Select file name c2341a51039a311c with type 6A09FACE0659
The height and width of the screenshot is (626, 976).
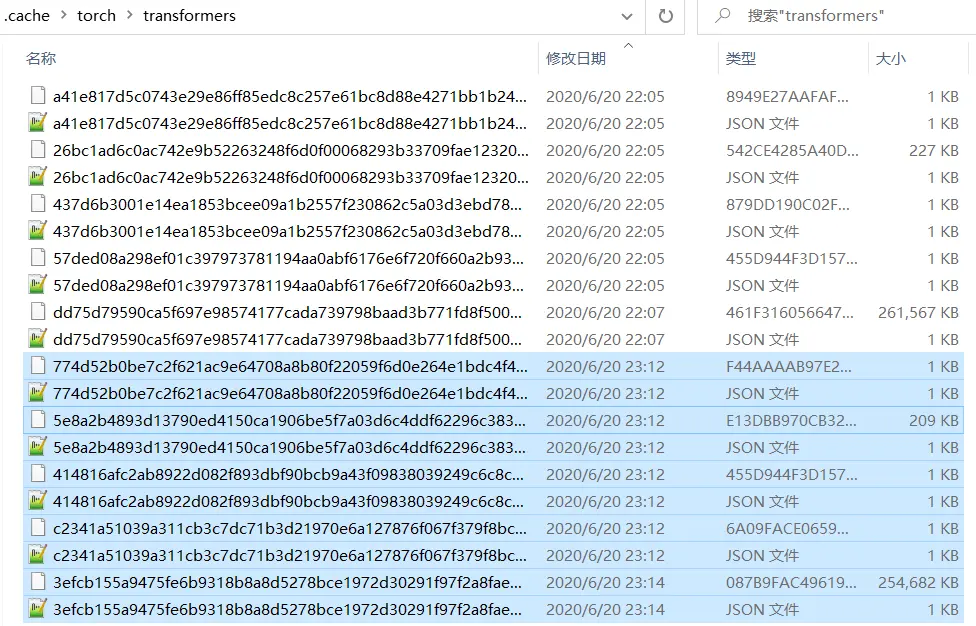(x=290, y=528)
